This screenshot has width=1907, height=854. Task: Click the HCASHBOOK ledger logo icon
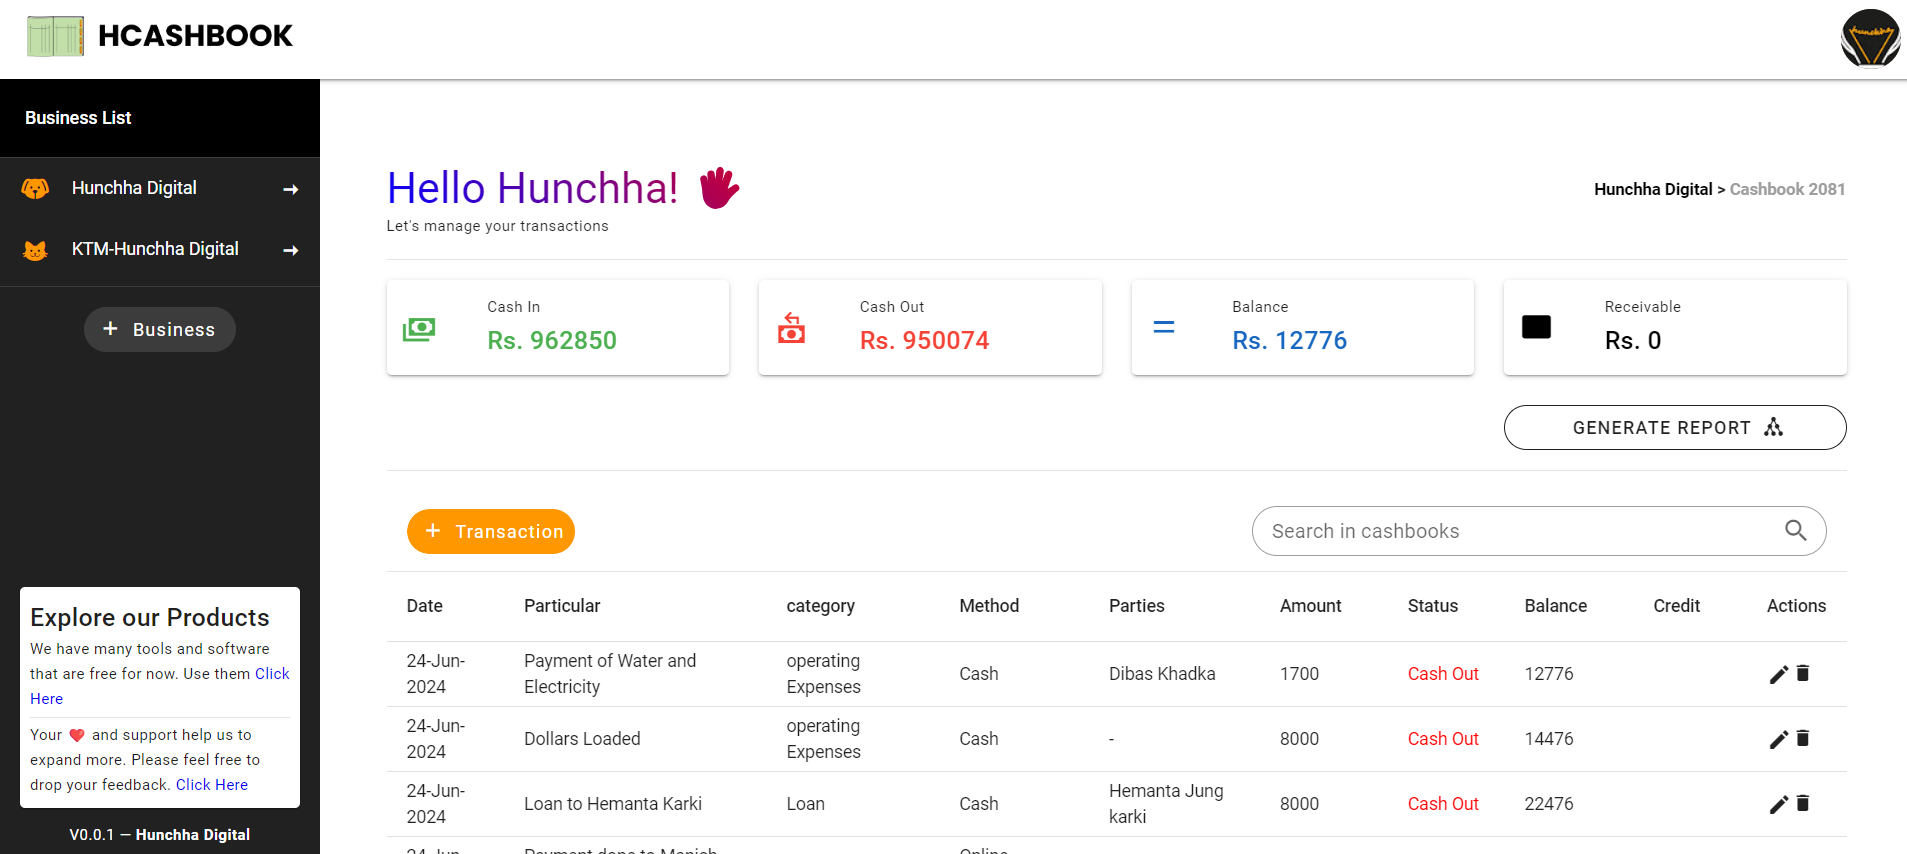pyautogui.click(x=55, y=36)
